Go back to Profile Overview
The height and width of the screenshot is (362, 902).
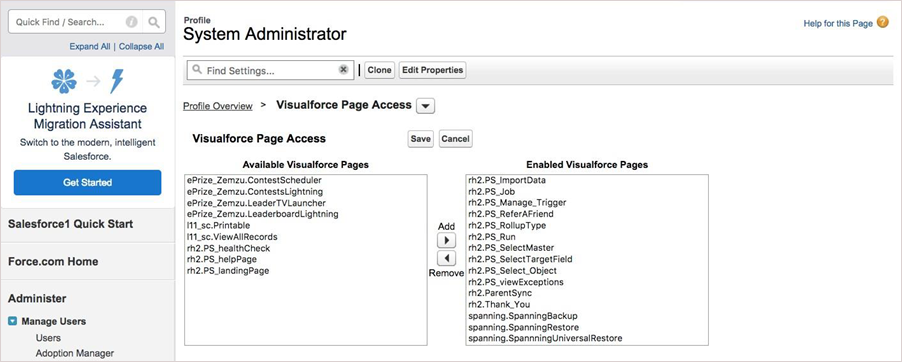(217, 106)
